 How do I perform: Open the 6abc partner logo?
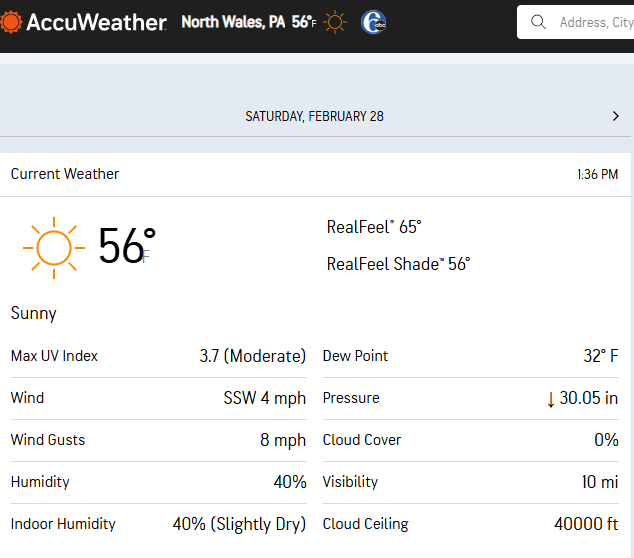pos(373,22)
